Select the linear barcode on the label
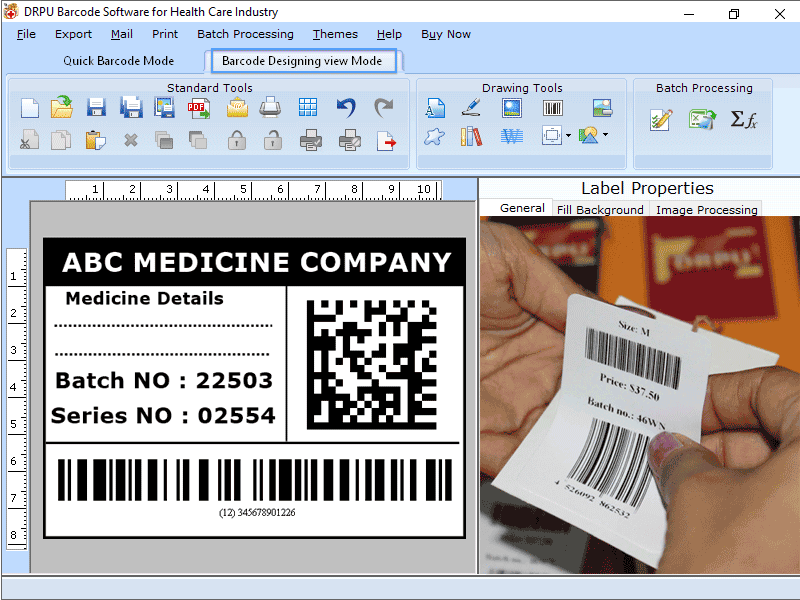The width and height of the screenshot is (800, 600). (255, 480)
